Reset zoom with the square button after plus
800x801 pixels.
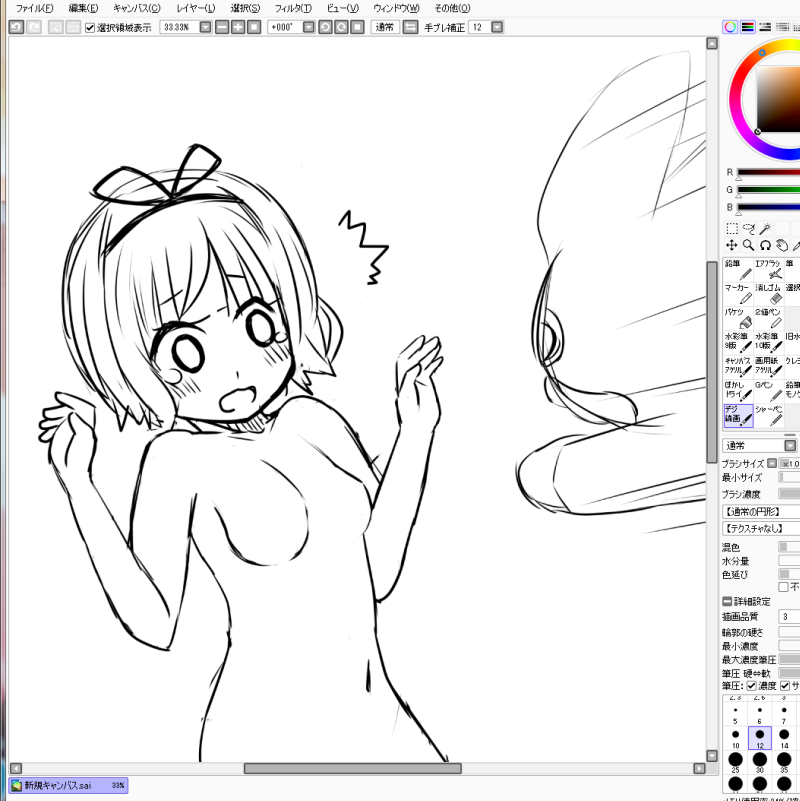pyautogui.click(x=254, y=27)
